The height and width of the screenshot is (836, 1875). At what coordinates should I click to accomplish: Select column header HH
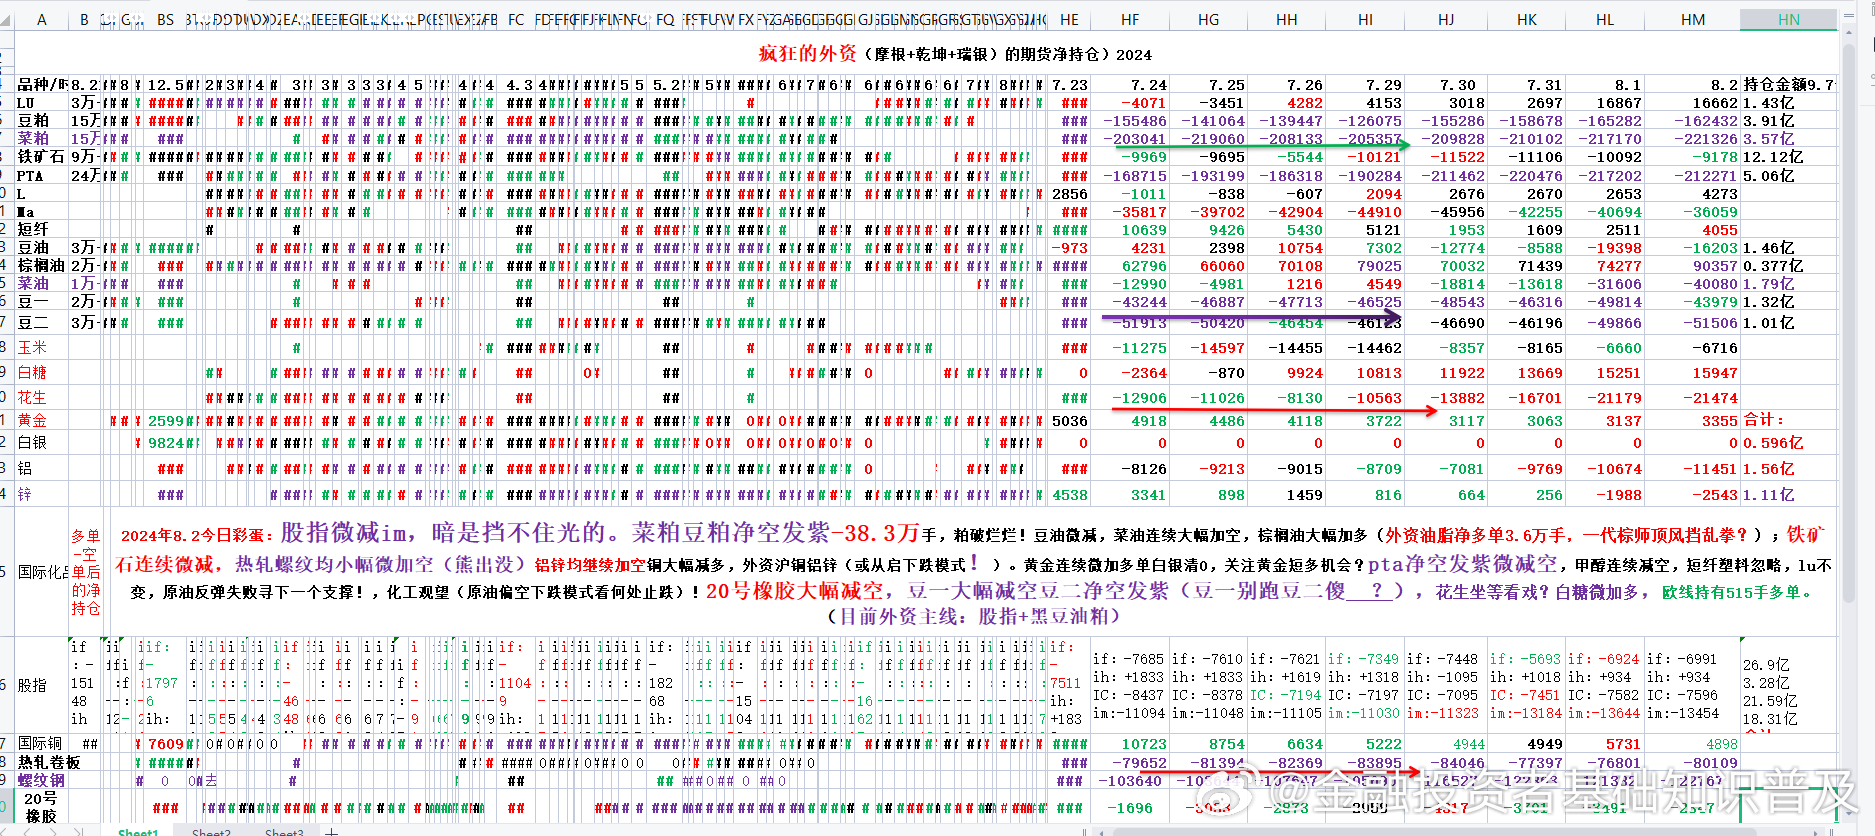(x=1286, y=19)
